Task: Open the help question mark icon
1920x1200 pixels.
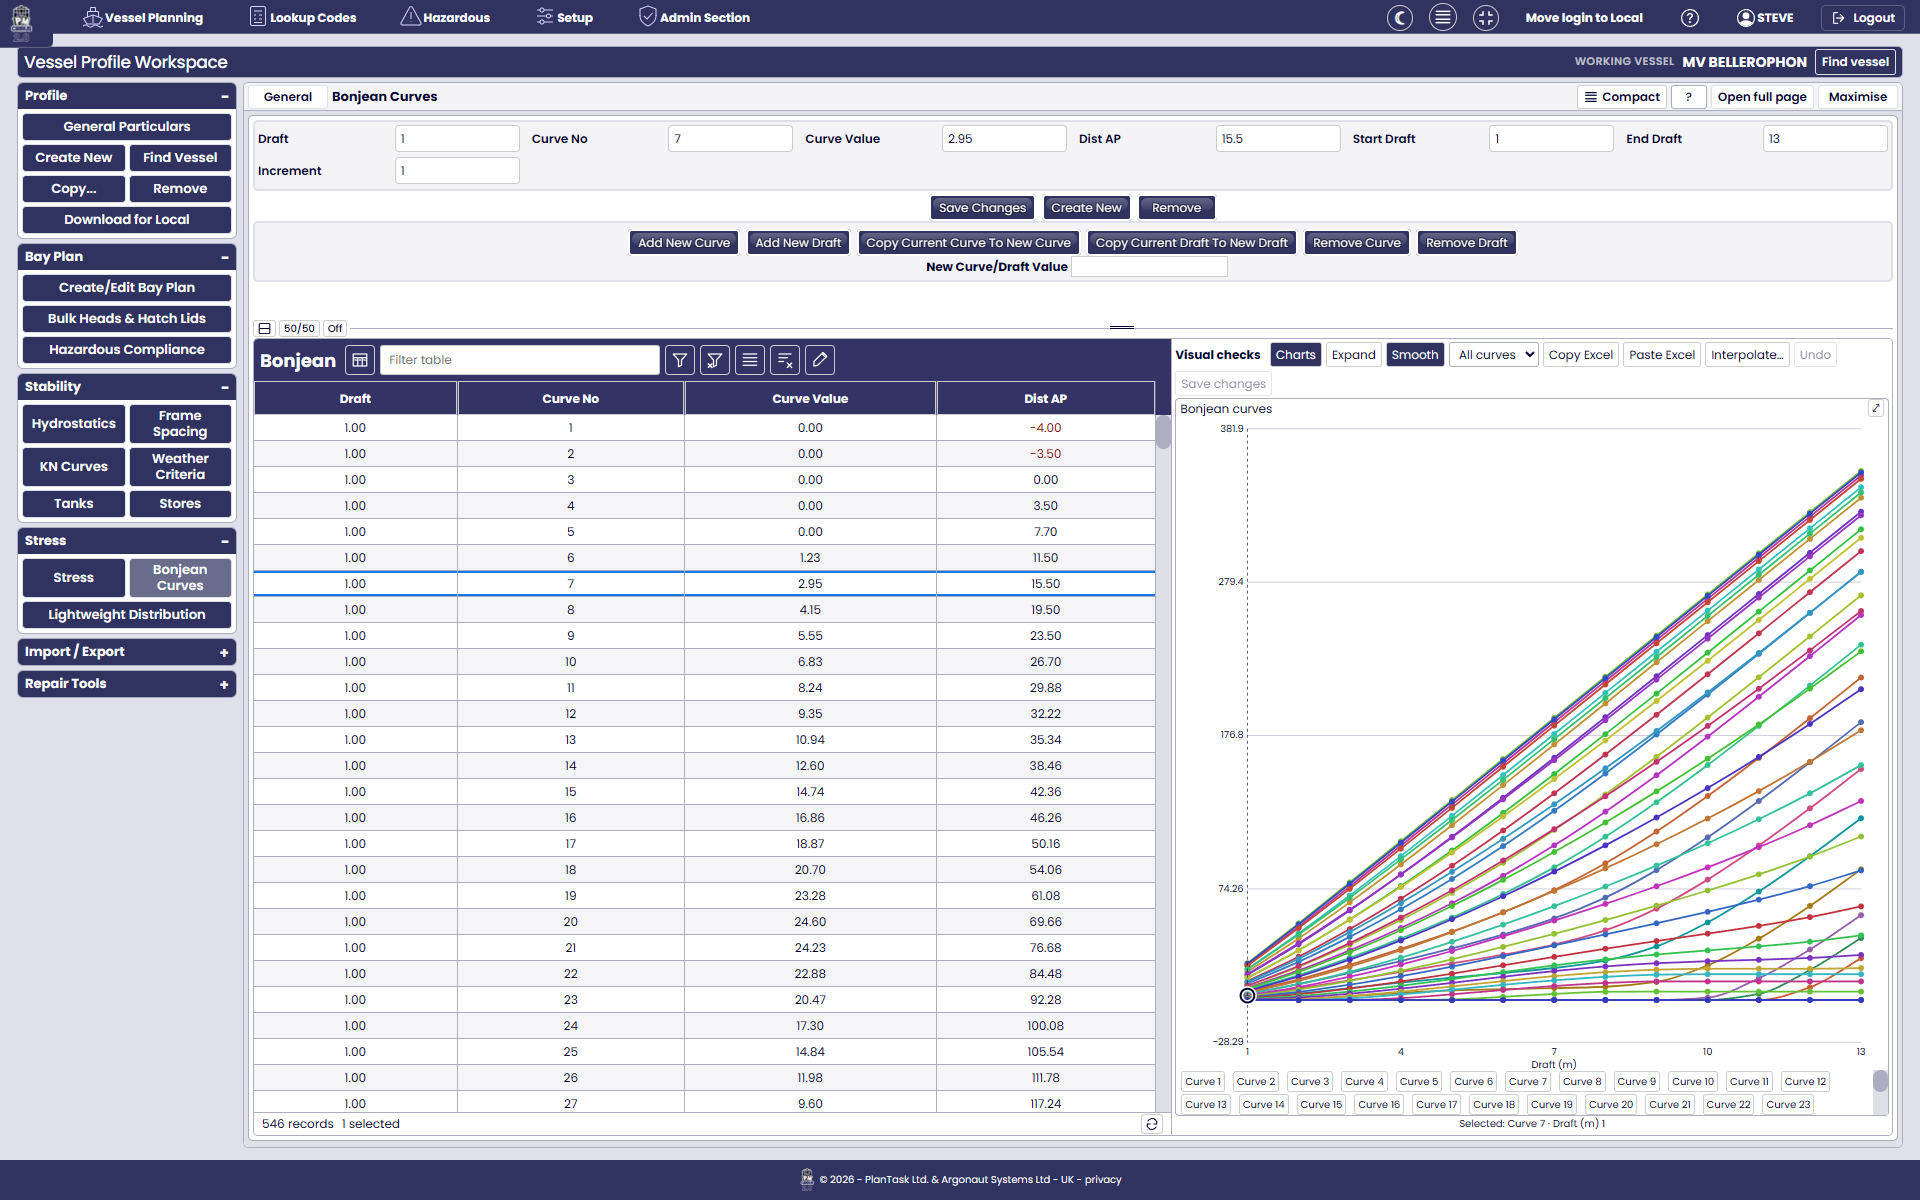Action: pos(1690,18)
